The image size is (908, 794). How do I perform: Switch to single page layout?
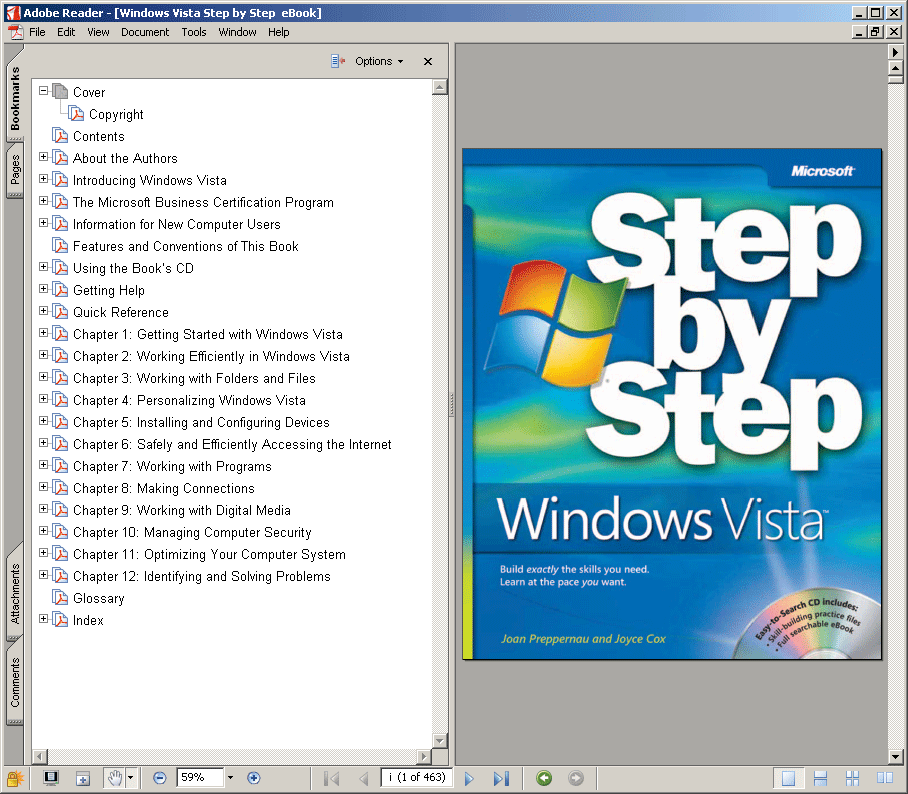788,778
